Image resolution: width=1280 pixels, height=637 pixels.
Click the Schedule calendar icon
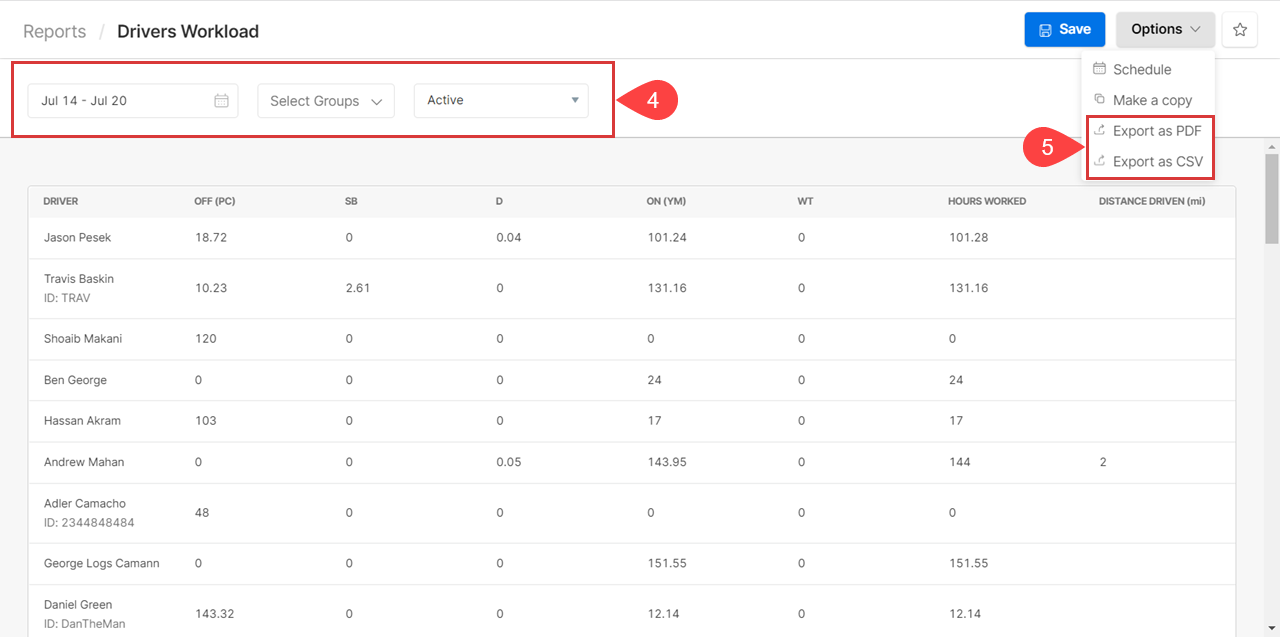coord(1099,69)
